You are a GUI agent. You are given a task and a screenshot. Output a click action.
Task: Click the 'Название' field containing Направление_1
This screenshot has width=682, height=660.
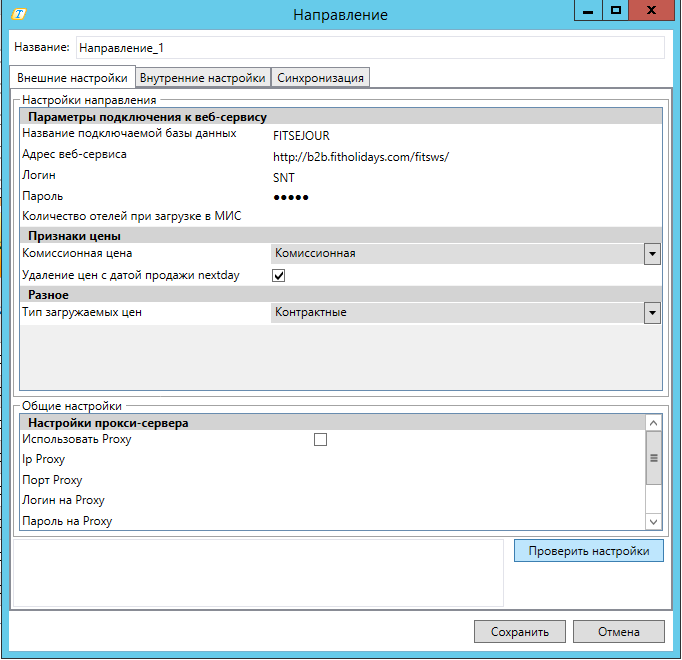pos(369,48)
